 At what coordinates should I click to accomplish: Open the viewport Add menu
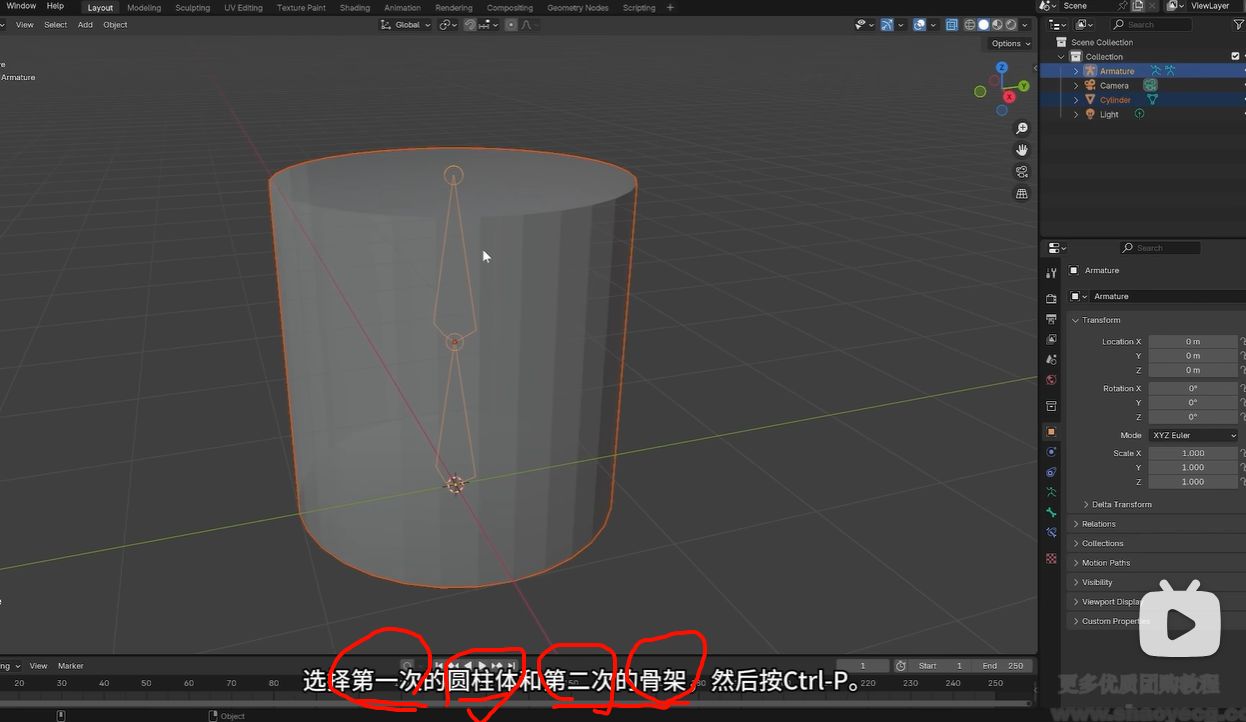tap(85, 25)
